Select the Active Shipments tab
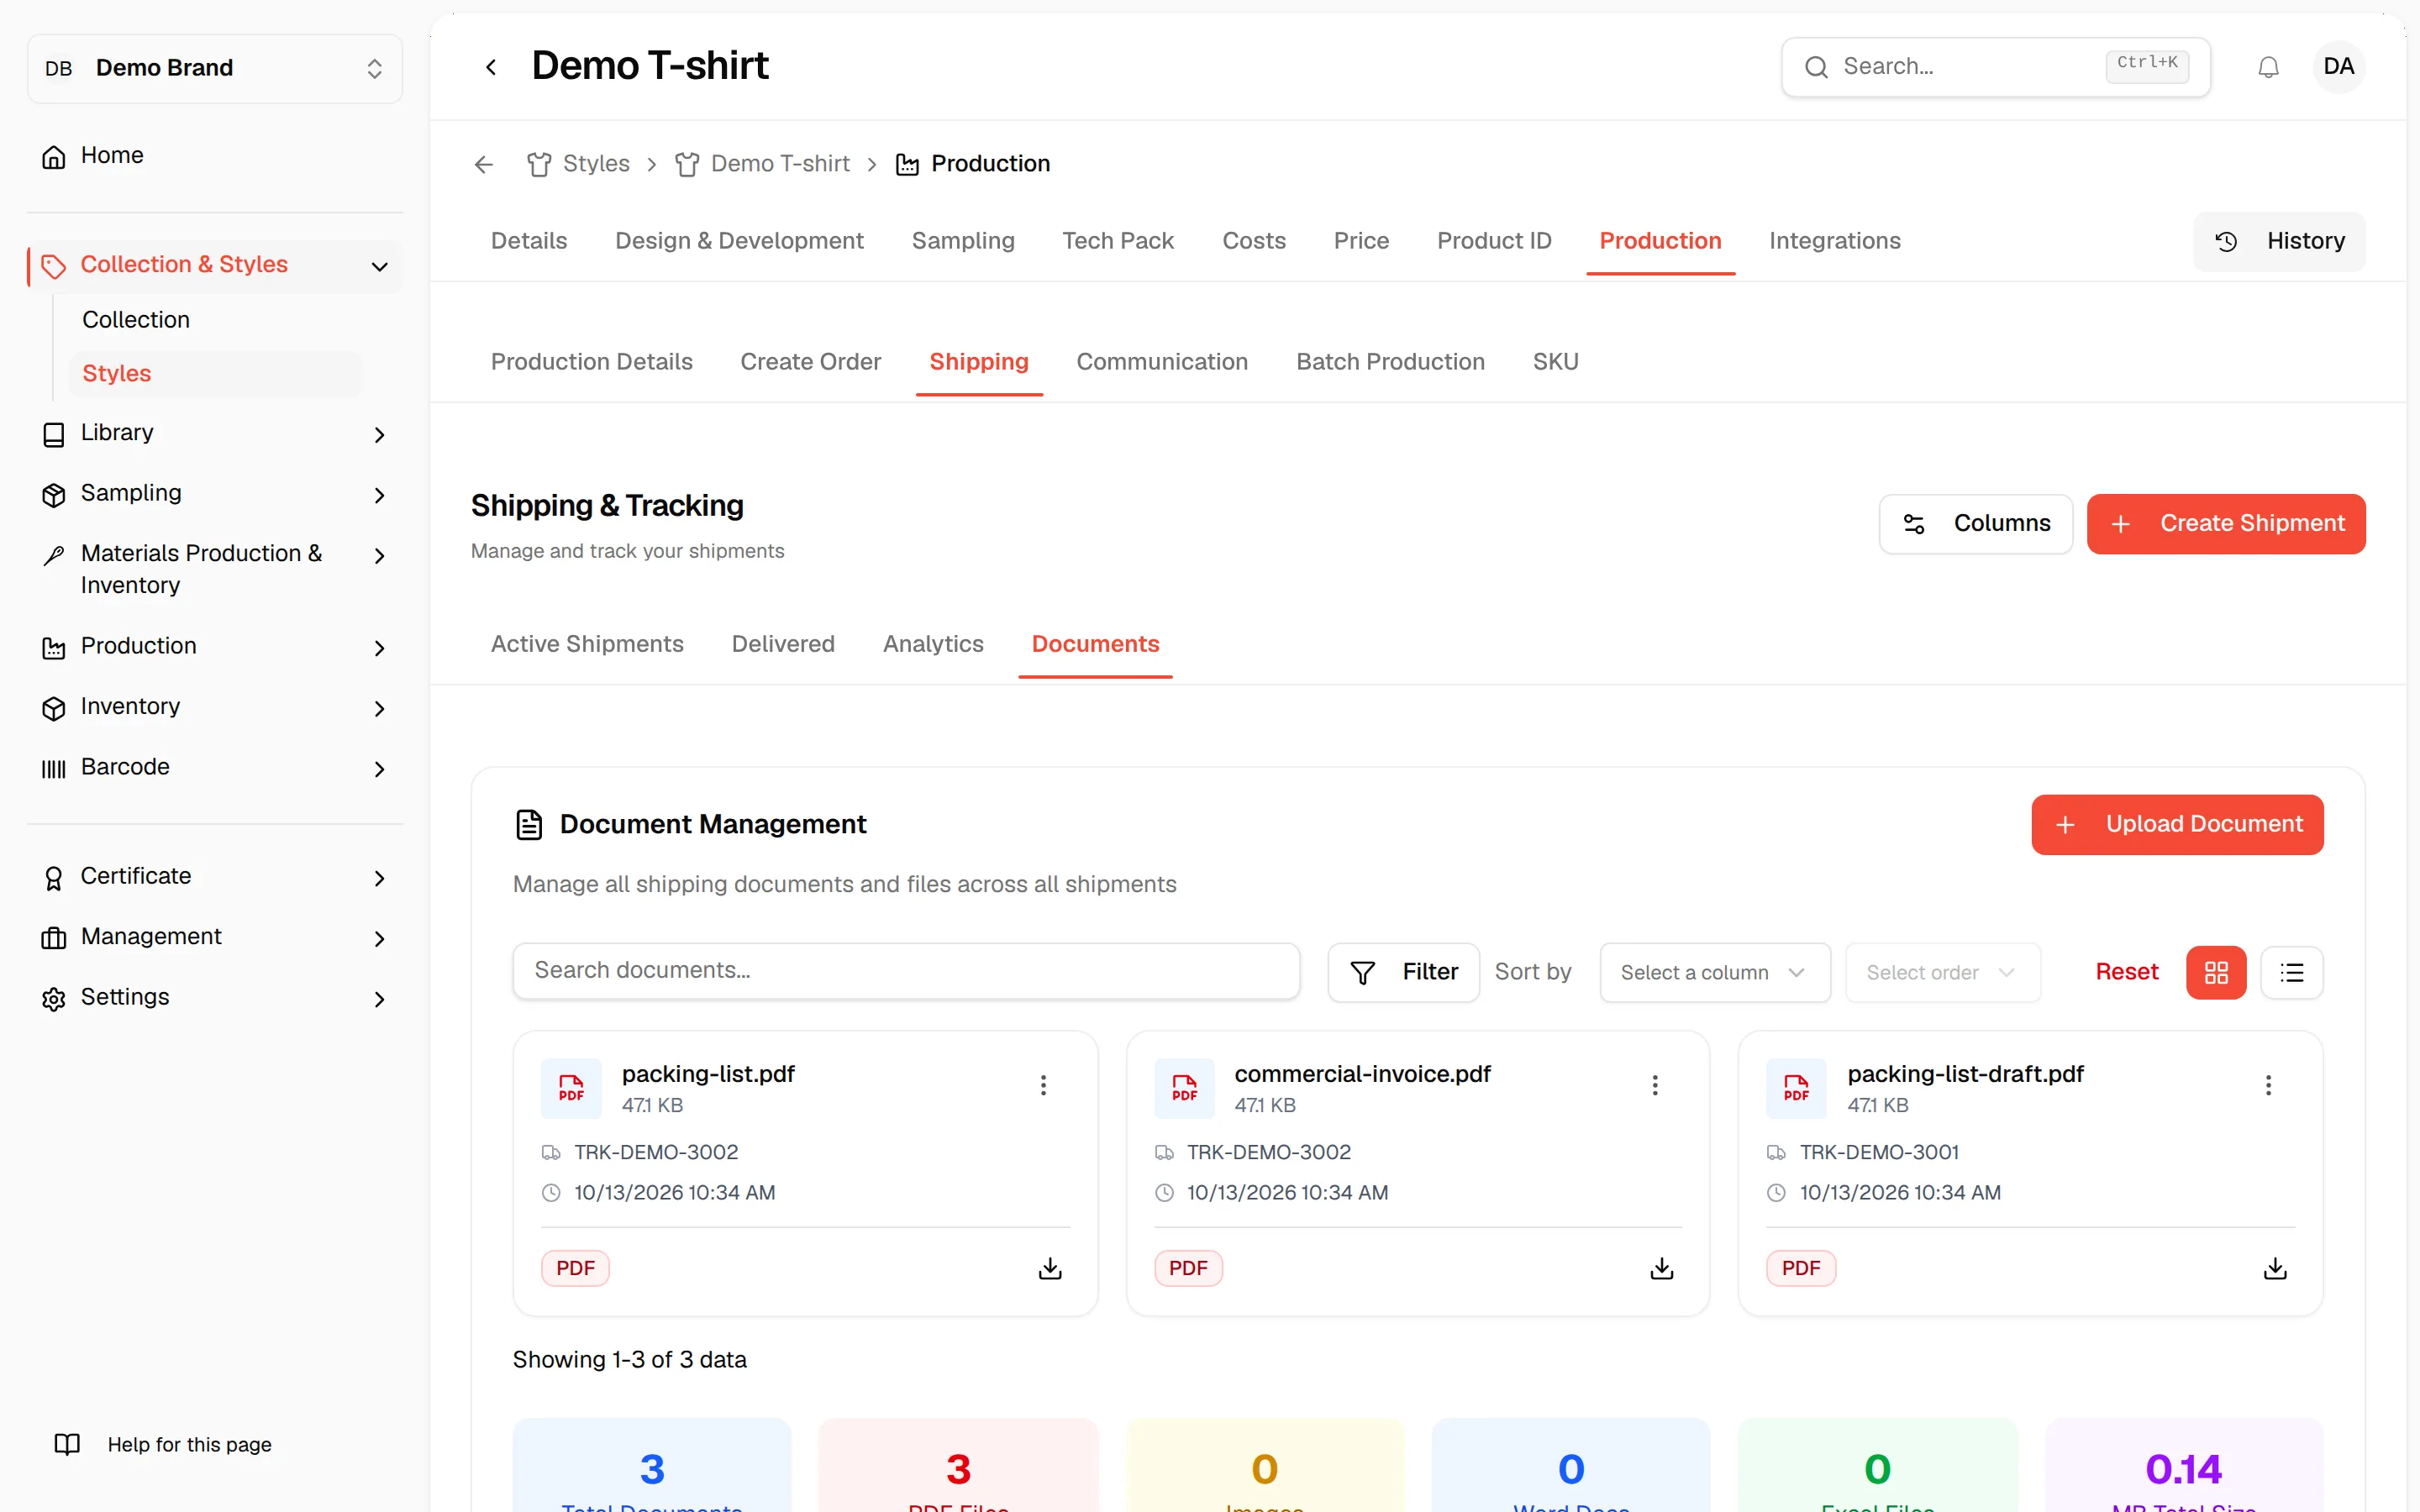Viewport: 2420px width, 1512px height. point(587,644)
